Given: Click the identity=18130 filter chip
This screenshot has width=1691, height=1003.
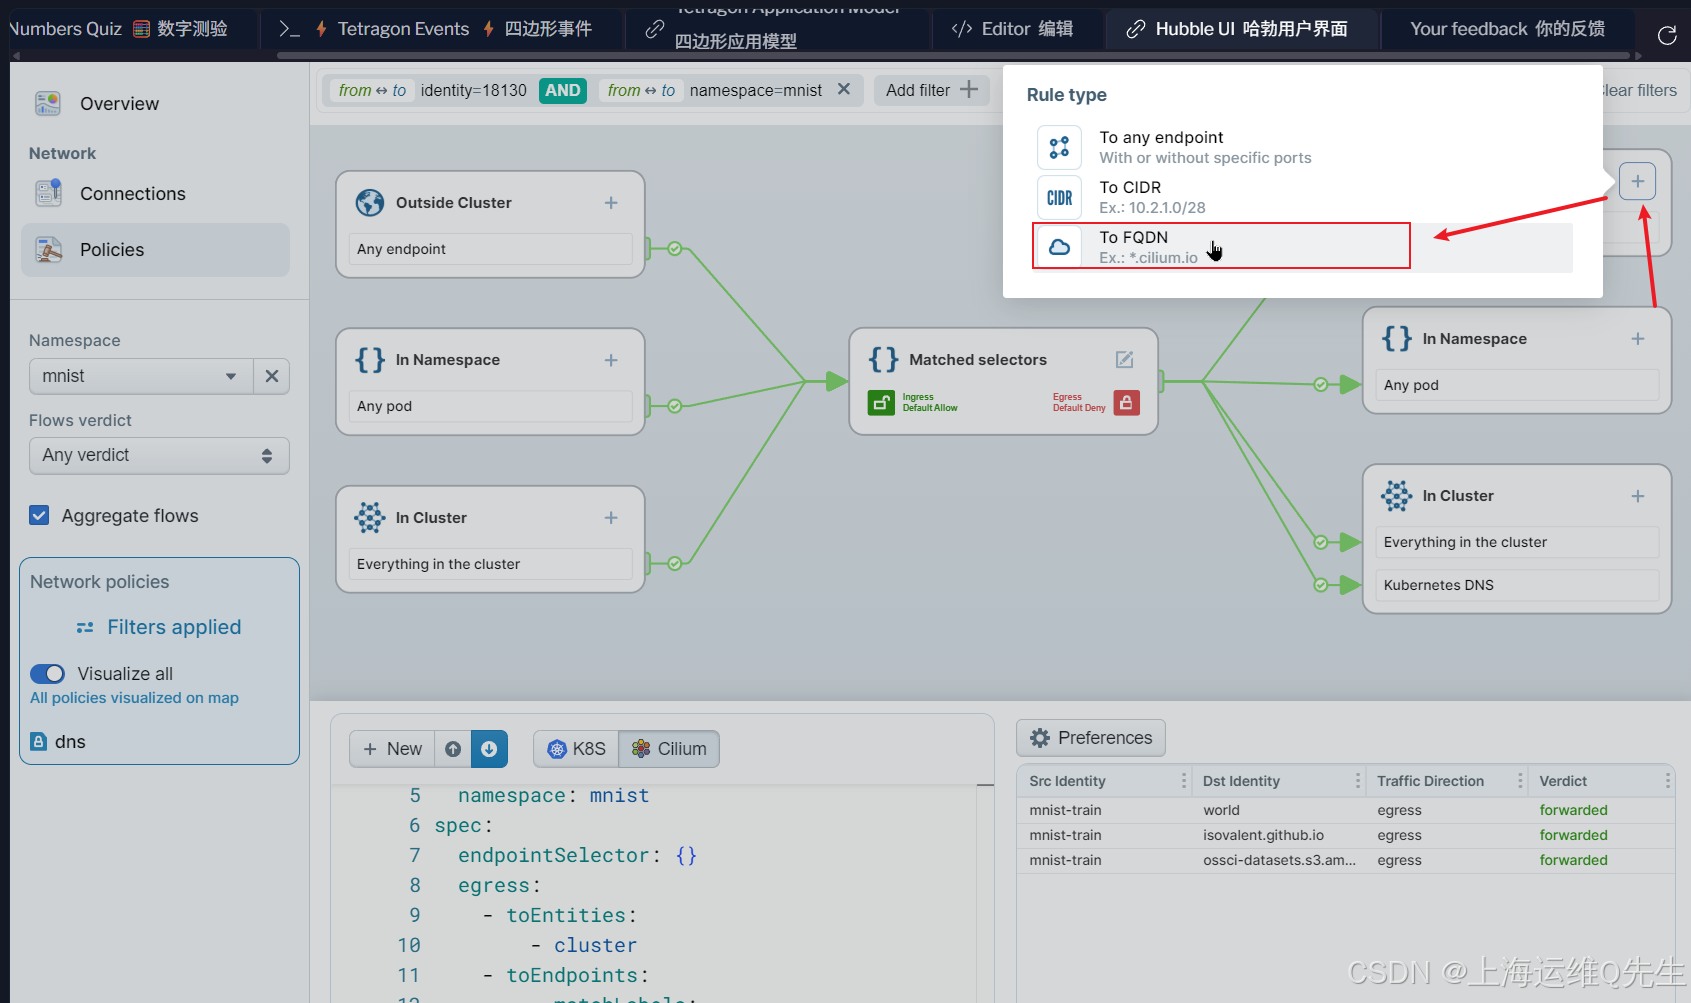Looking at the screenshot, I should (473, 90).
